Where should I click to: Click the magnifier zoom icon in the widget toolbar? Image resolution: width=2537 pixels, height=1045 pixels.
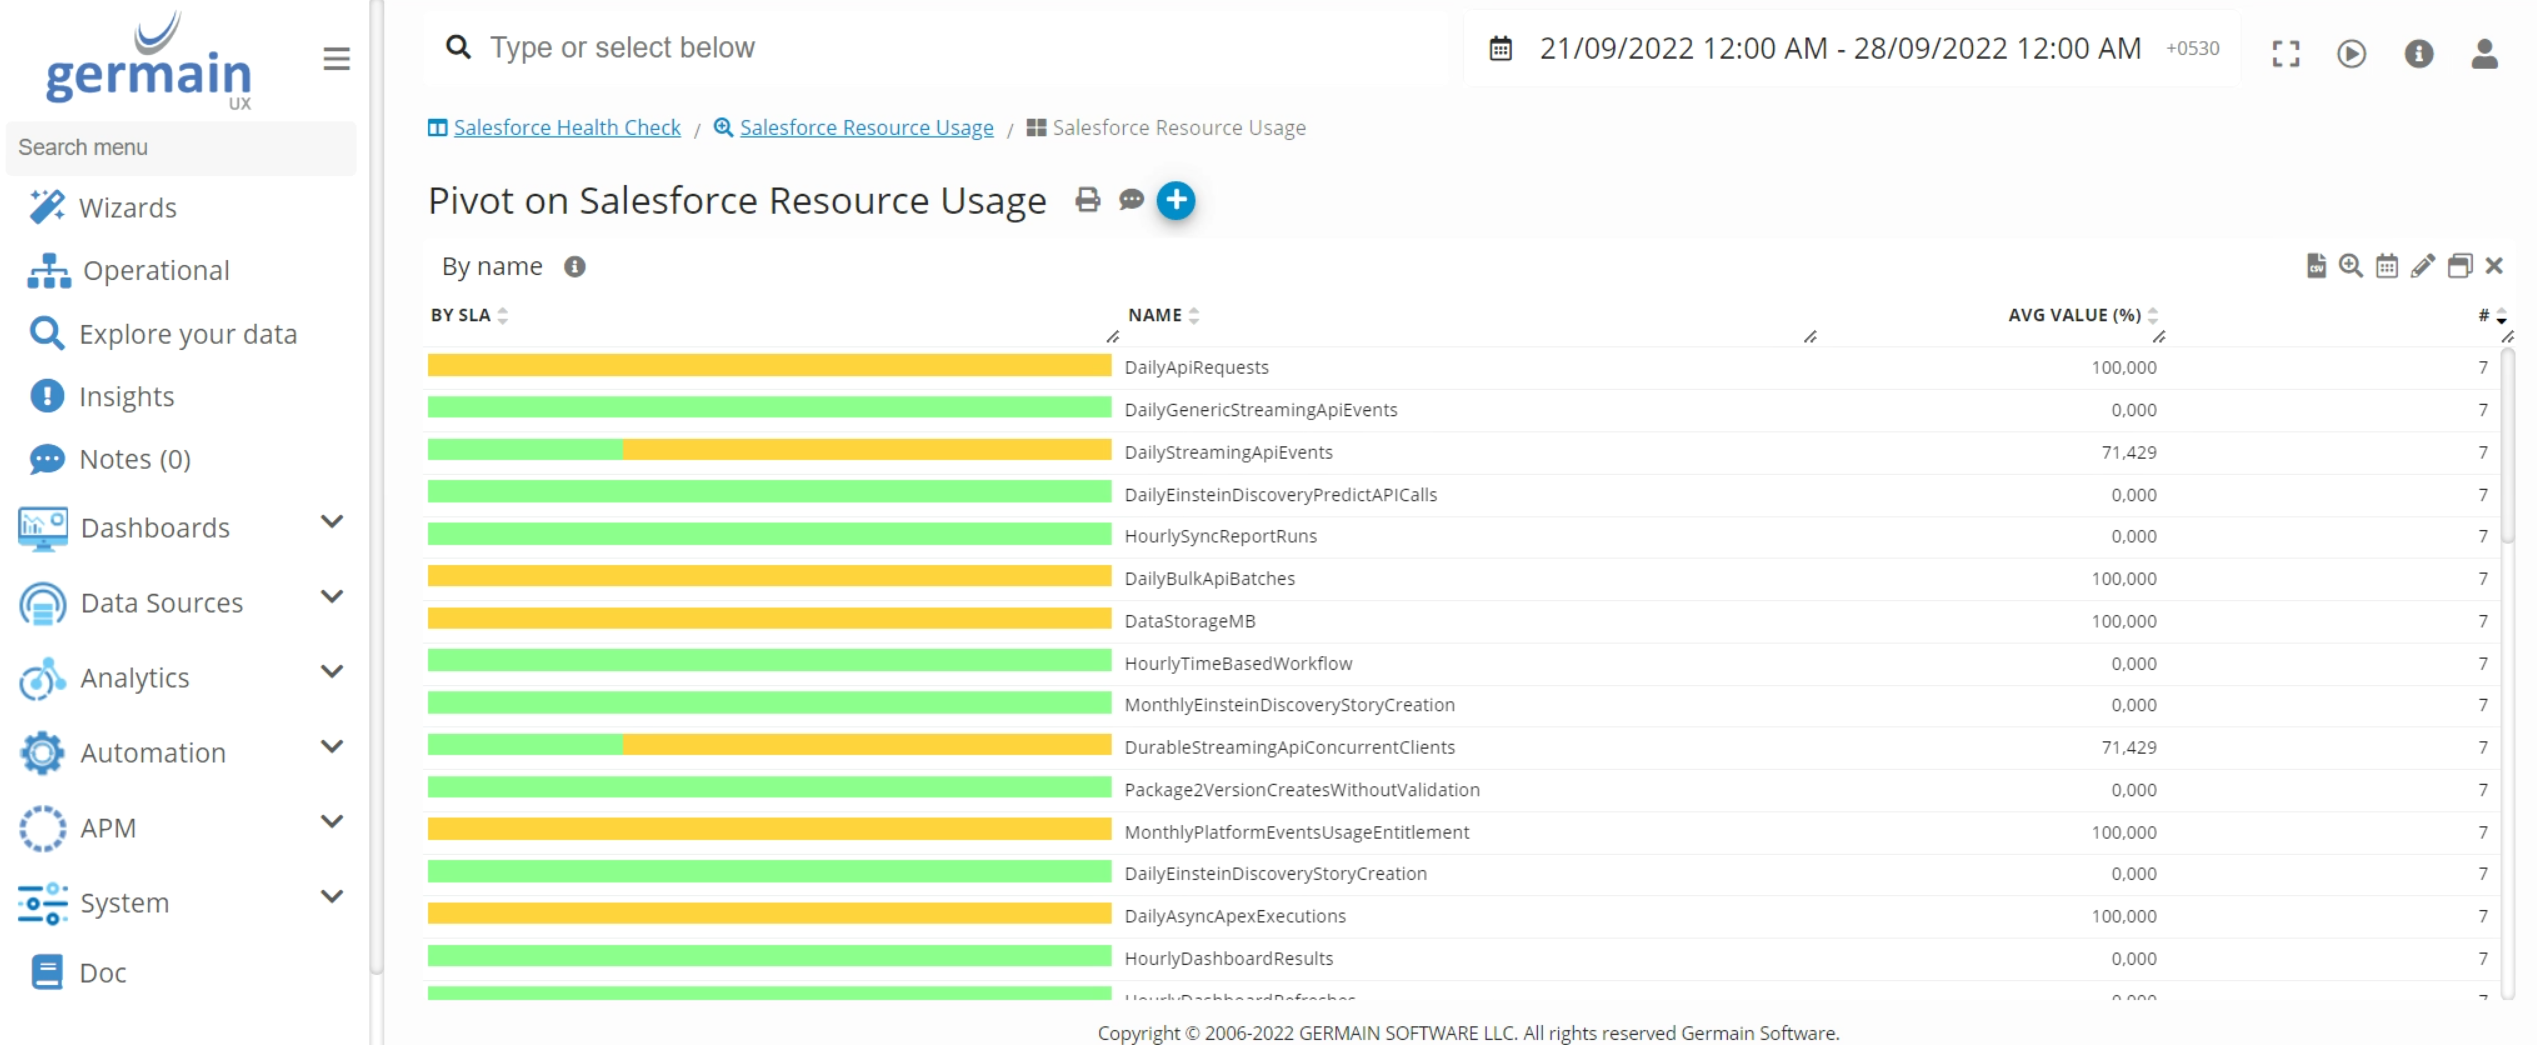click(2350, 266)
